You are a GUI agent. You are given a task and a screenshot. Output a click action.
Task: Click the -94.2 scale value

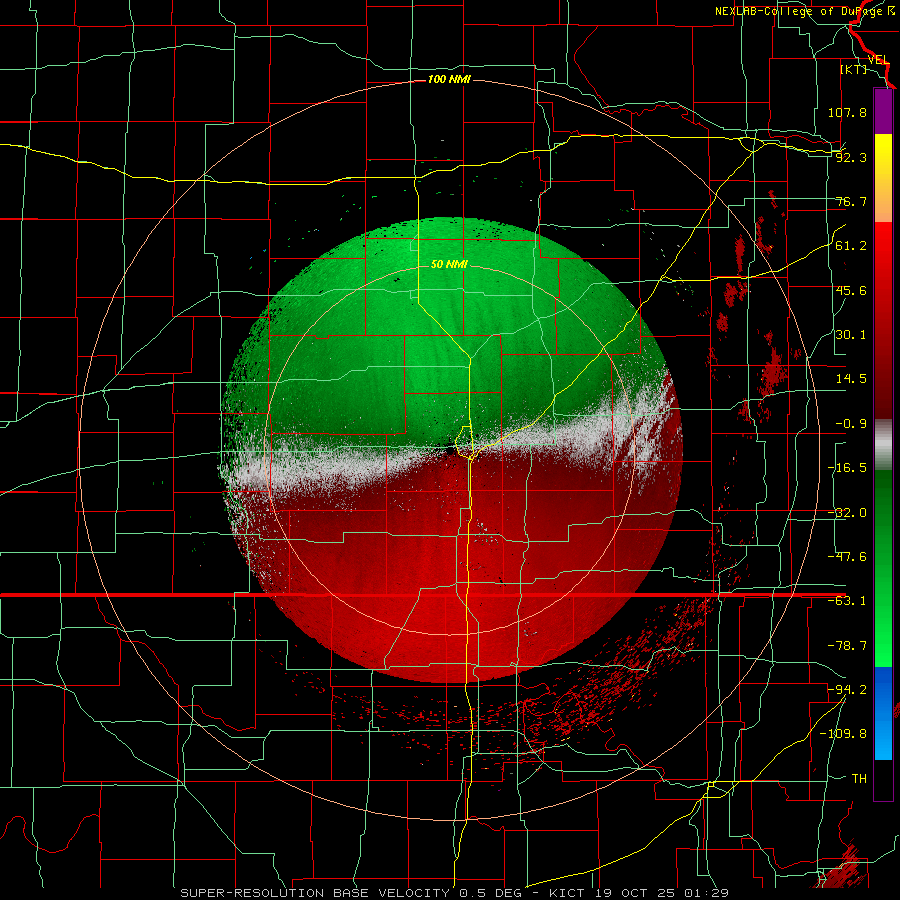coord(847,689)
